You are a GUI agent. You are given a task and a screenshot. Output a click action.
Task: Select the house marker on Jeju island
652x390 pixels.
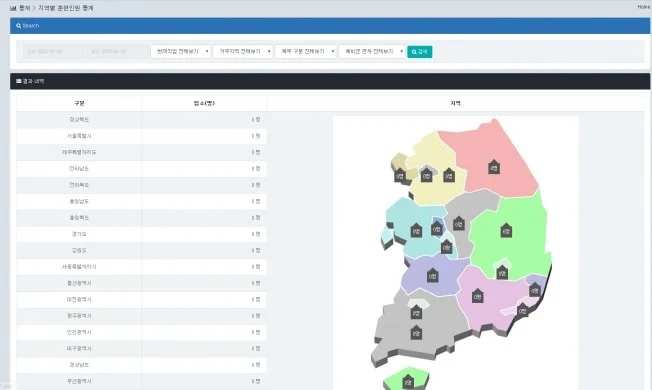[408, 382]
